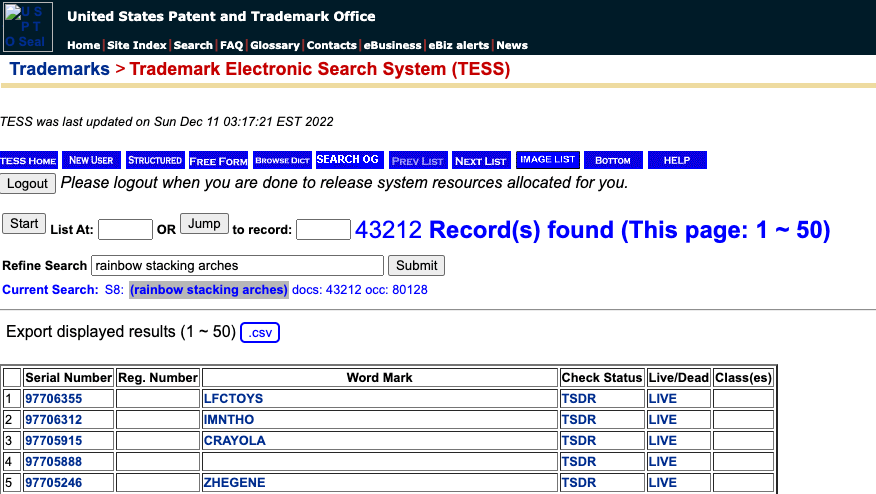Open the Image List view

(x=548, y=160)
